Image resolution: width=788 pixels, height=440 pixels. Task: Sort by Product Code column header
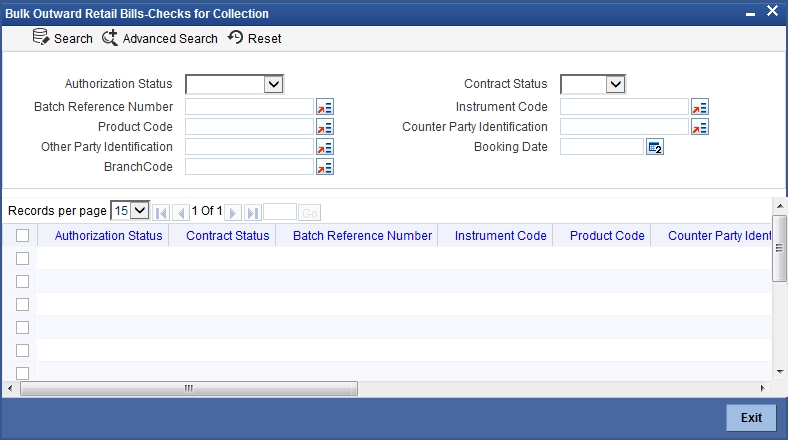(x=607, y=236)
